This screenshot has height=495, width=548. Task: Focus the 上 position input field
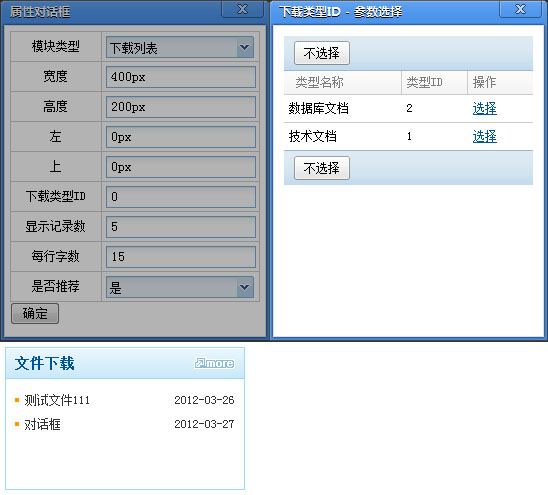pos(181,167)
